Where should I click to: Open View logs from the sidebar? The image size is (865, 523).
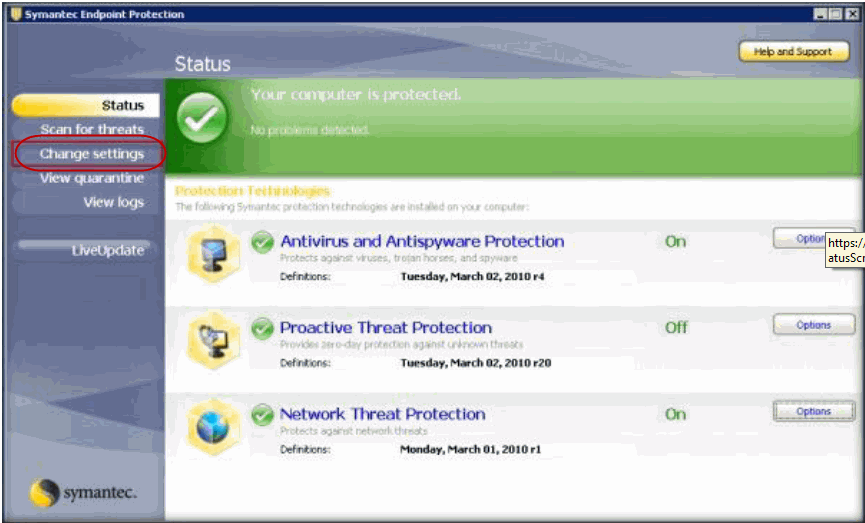[113, 202]
